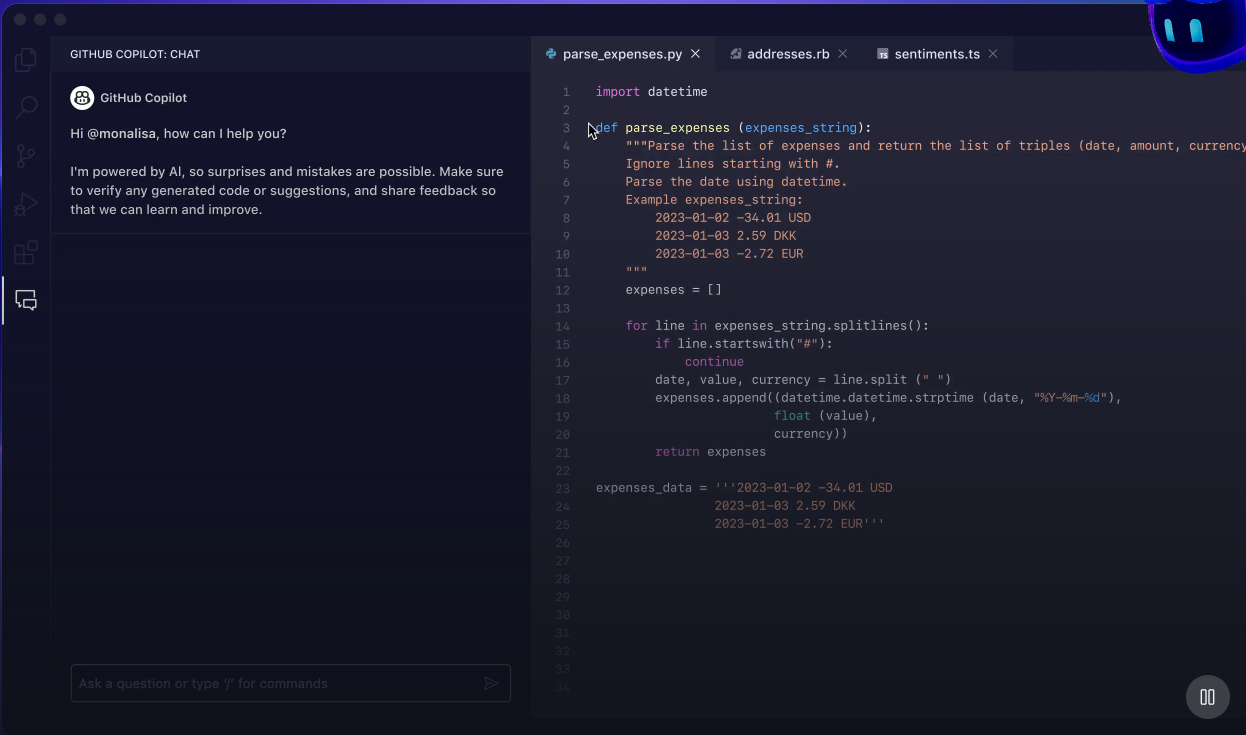Screen dimensions: 1246x735
Task: Click 'Example expenses_string:' on line 7
Action: pos(714,200)
